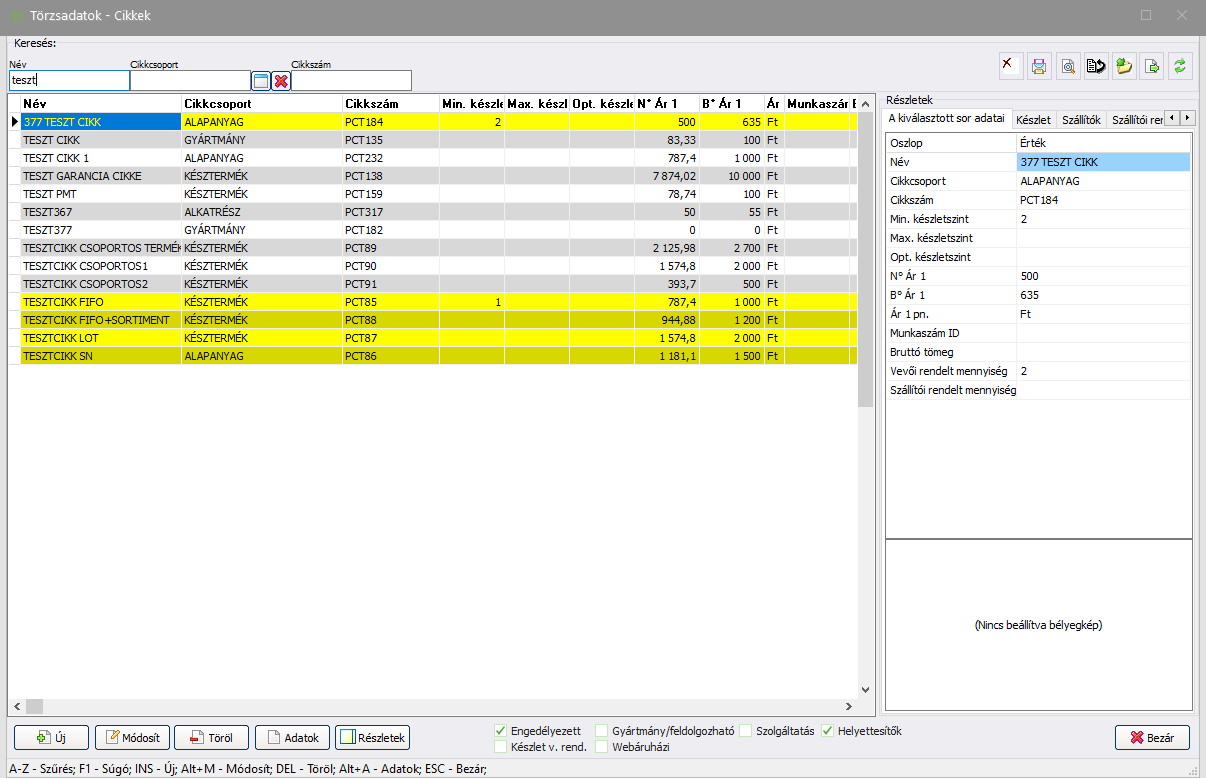Click the open folder import icon
This screenshot has width=1206, height=778.
tap(1124, 67)
